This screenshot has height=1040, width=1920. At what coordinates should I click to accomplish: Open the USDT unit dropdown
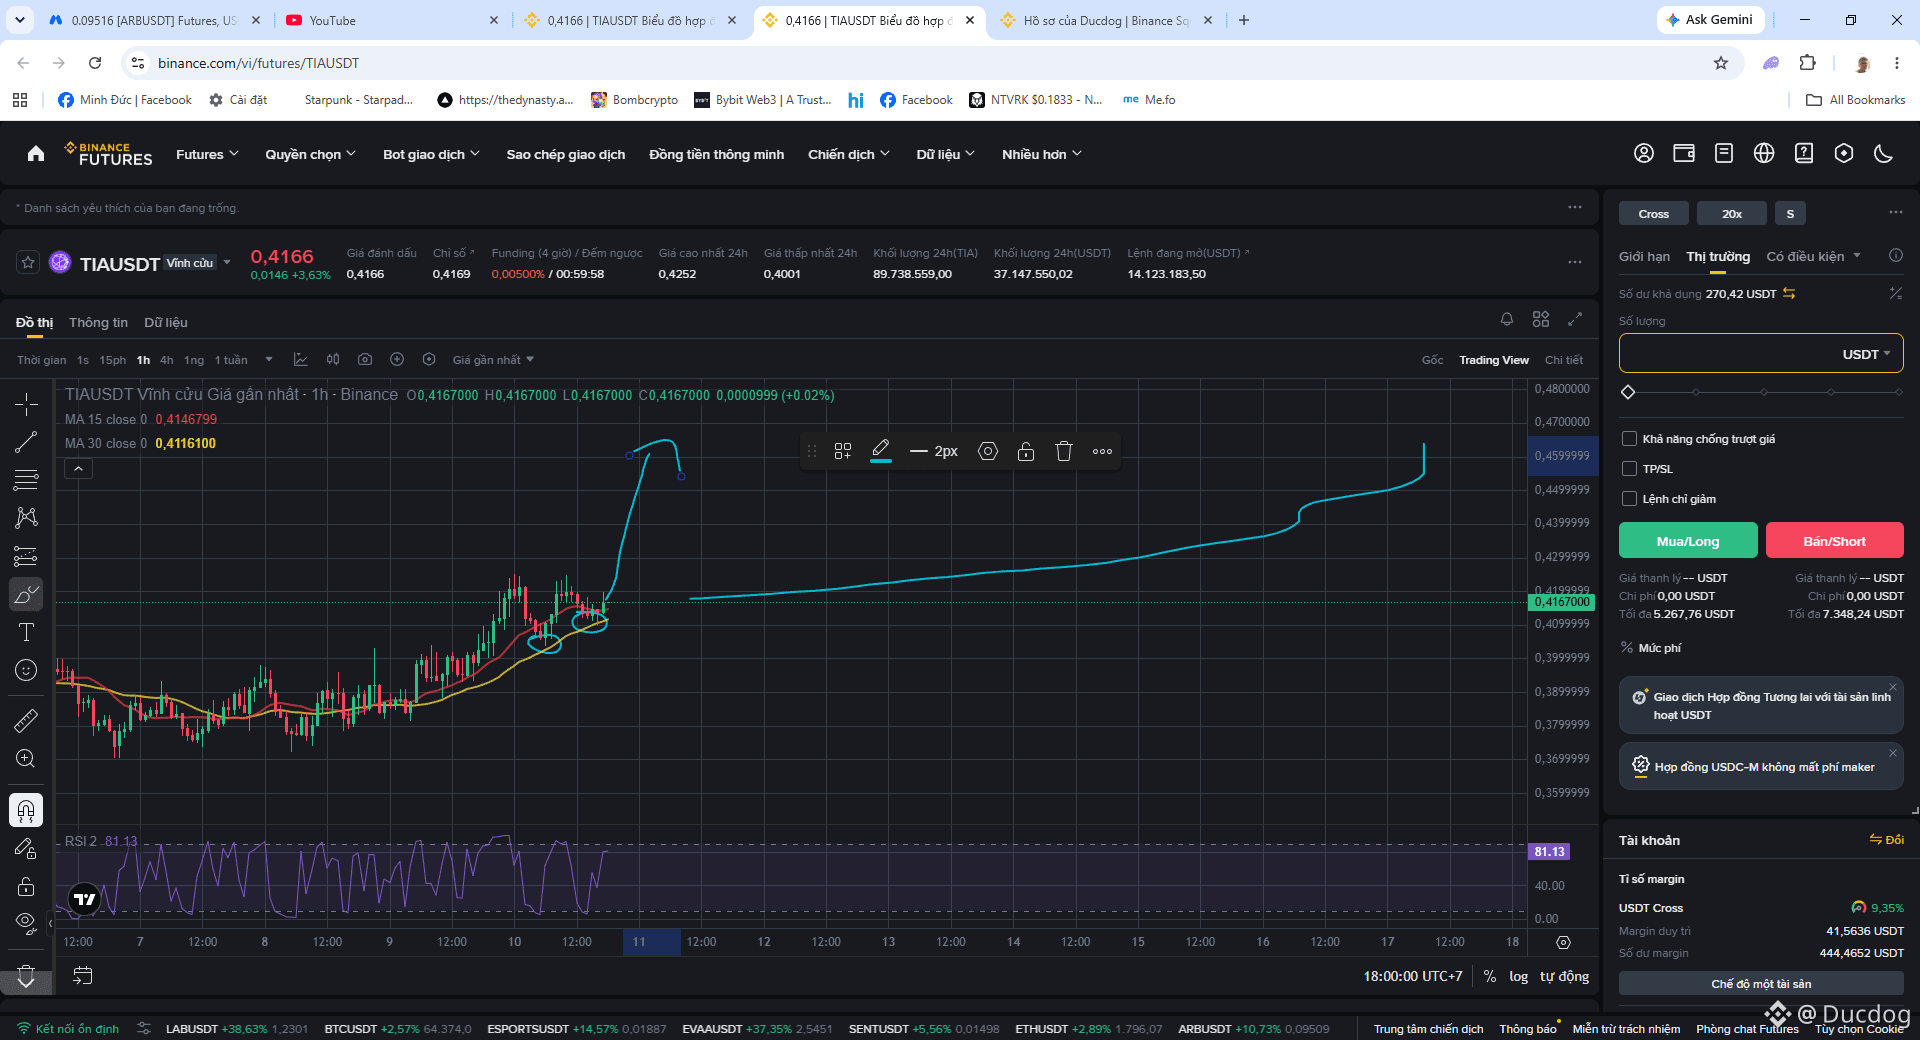(x=1866, y=354)
